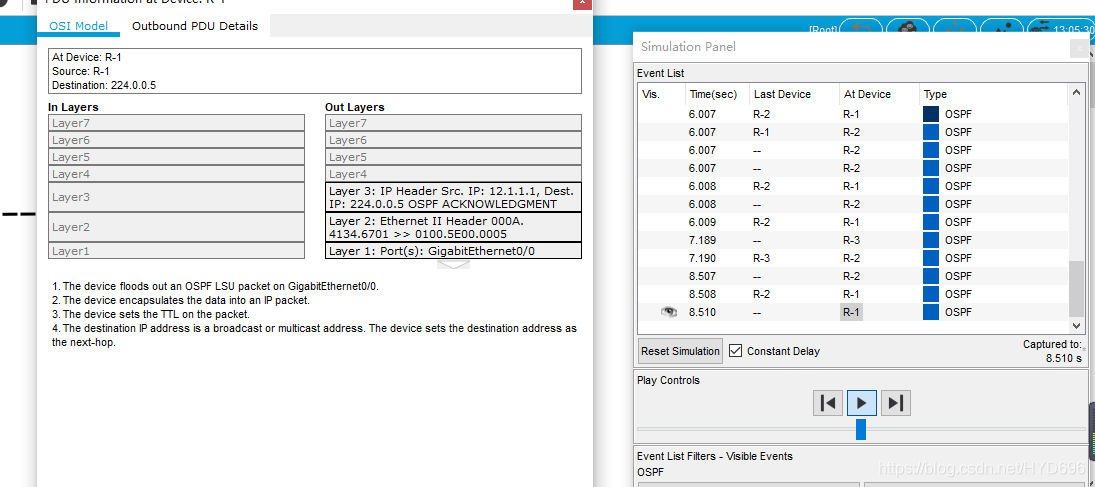The height and width of the screenshot is (487, 1095).
Task: Expand the layer details arrow below Out Layers
Action: pyautogui.click(x=453, y=265)
